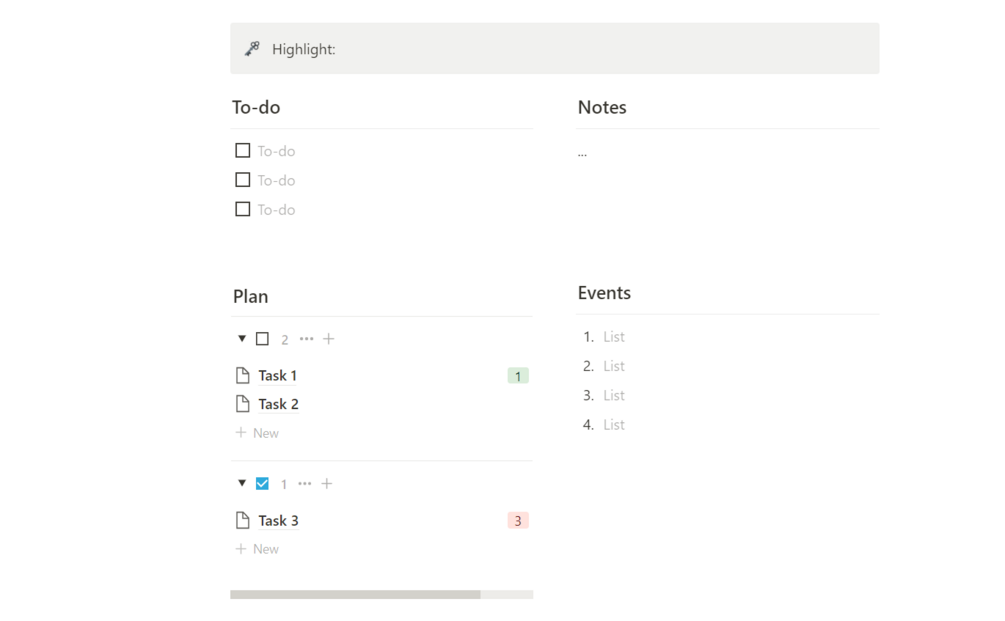This screenshot has height=621, width=1005.
Task: Open the Task 3 page icon
Action: coord(242,520)
